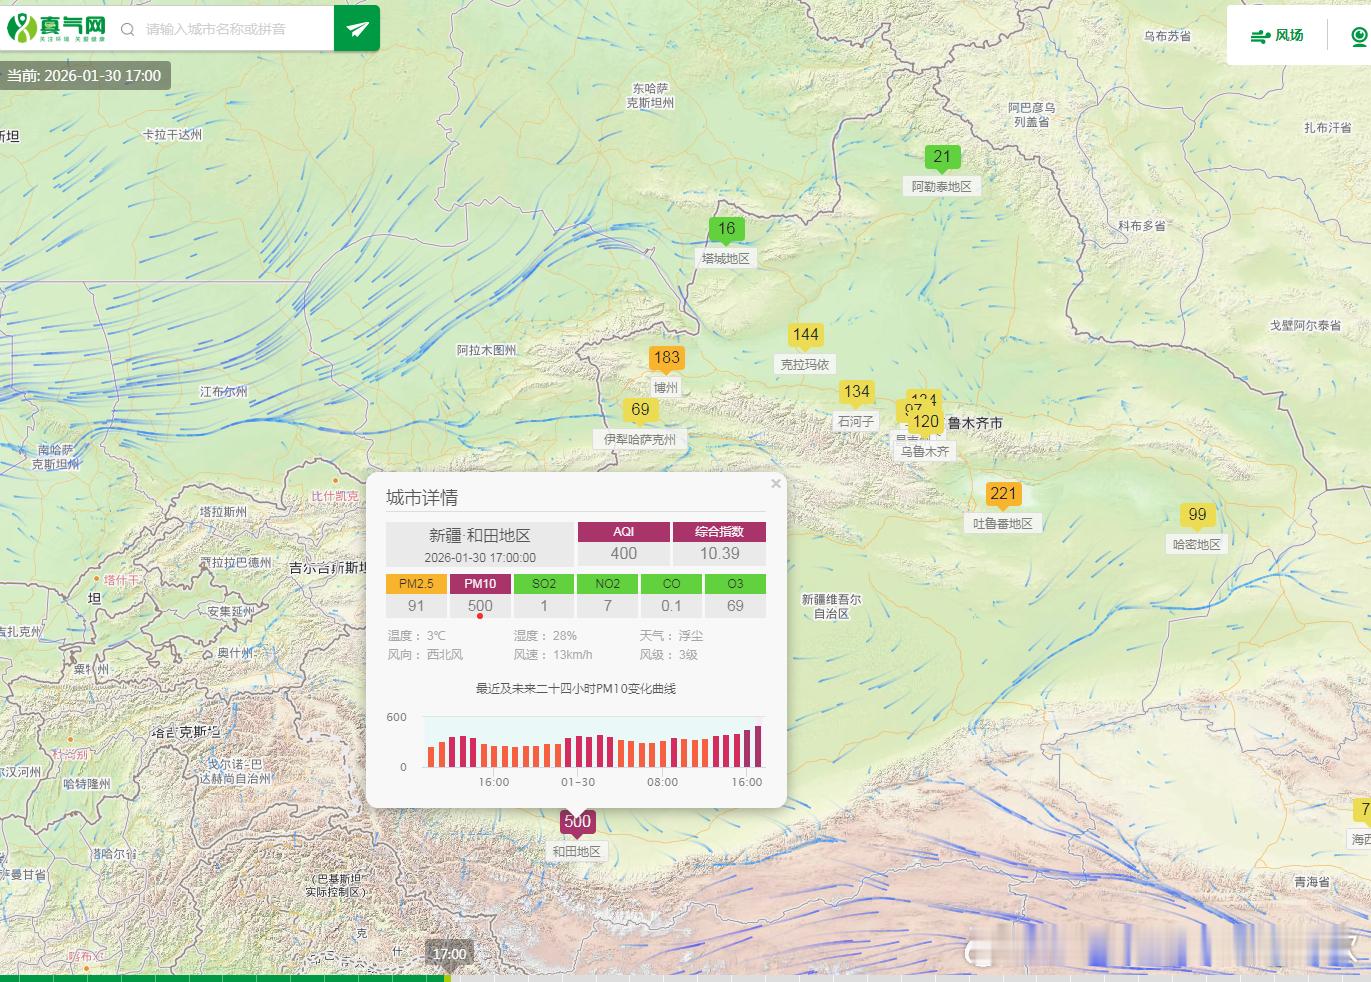Screen dimensions: 1371x982
Task: Click the AQI header in popup
Action: coord(623,531)
